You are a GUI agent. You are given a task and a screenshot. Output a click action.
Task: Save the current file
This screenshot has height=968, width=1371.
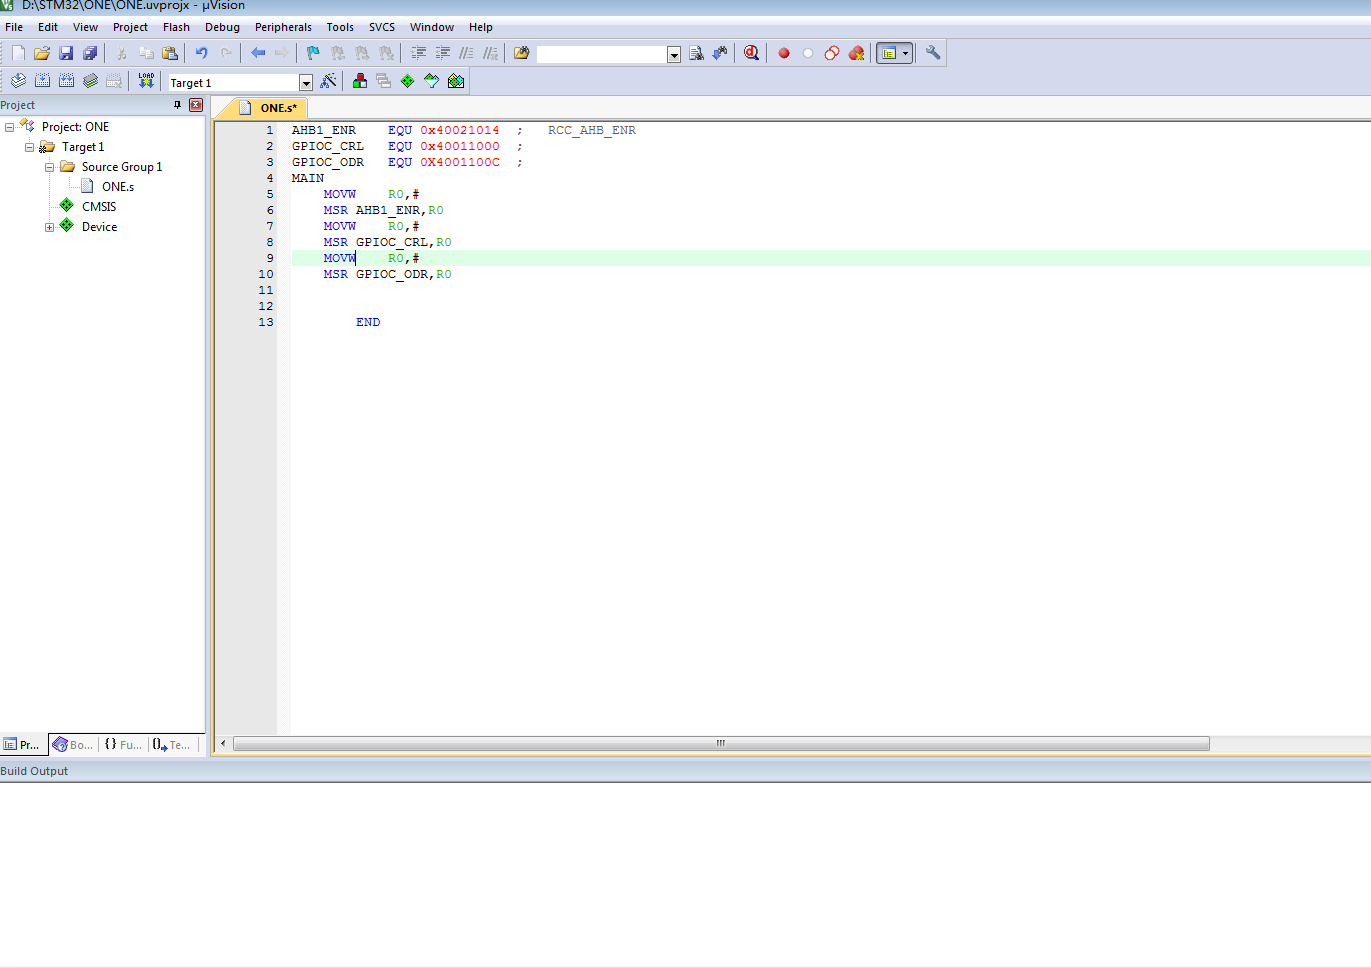click(66, 53)
